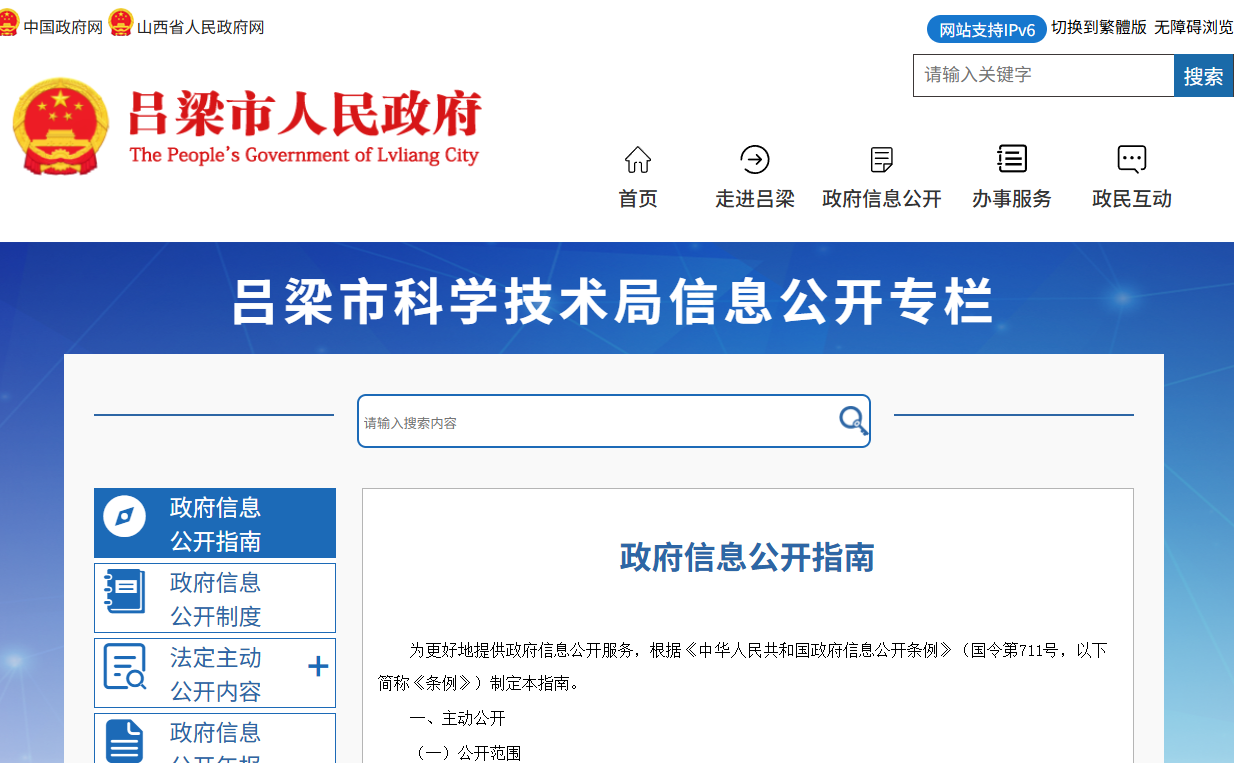Open the 政府信息公开 menu item
This screenshot has width=1234, height=763.
pos(882,199)
